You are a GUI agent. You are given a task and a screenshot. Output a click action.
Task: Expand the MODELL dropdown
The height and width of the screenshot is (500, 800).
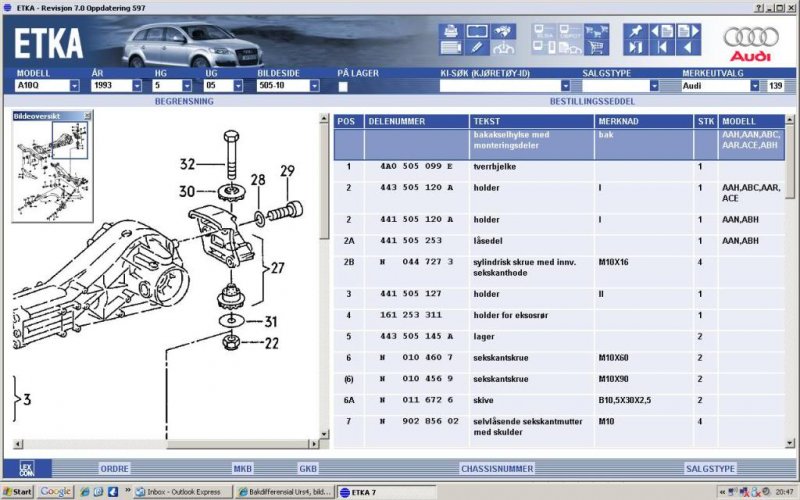coord(72,86)
